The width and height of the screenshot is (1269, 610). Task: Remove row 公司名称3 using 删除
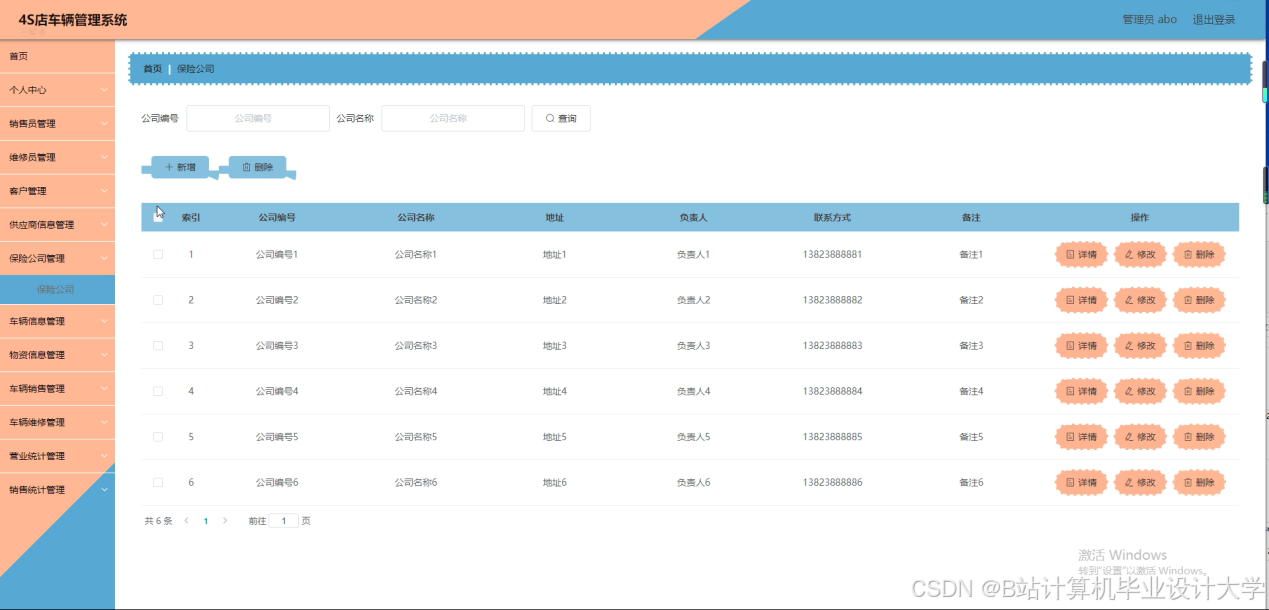(1199, 345)
